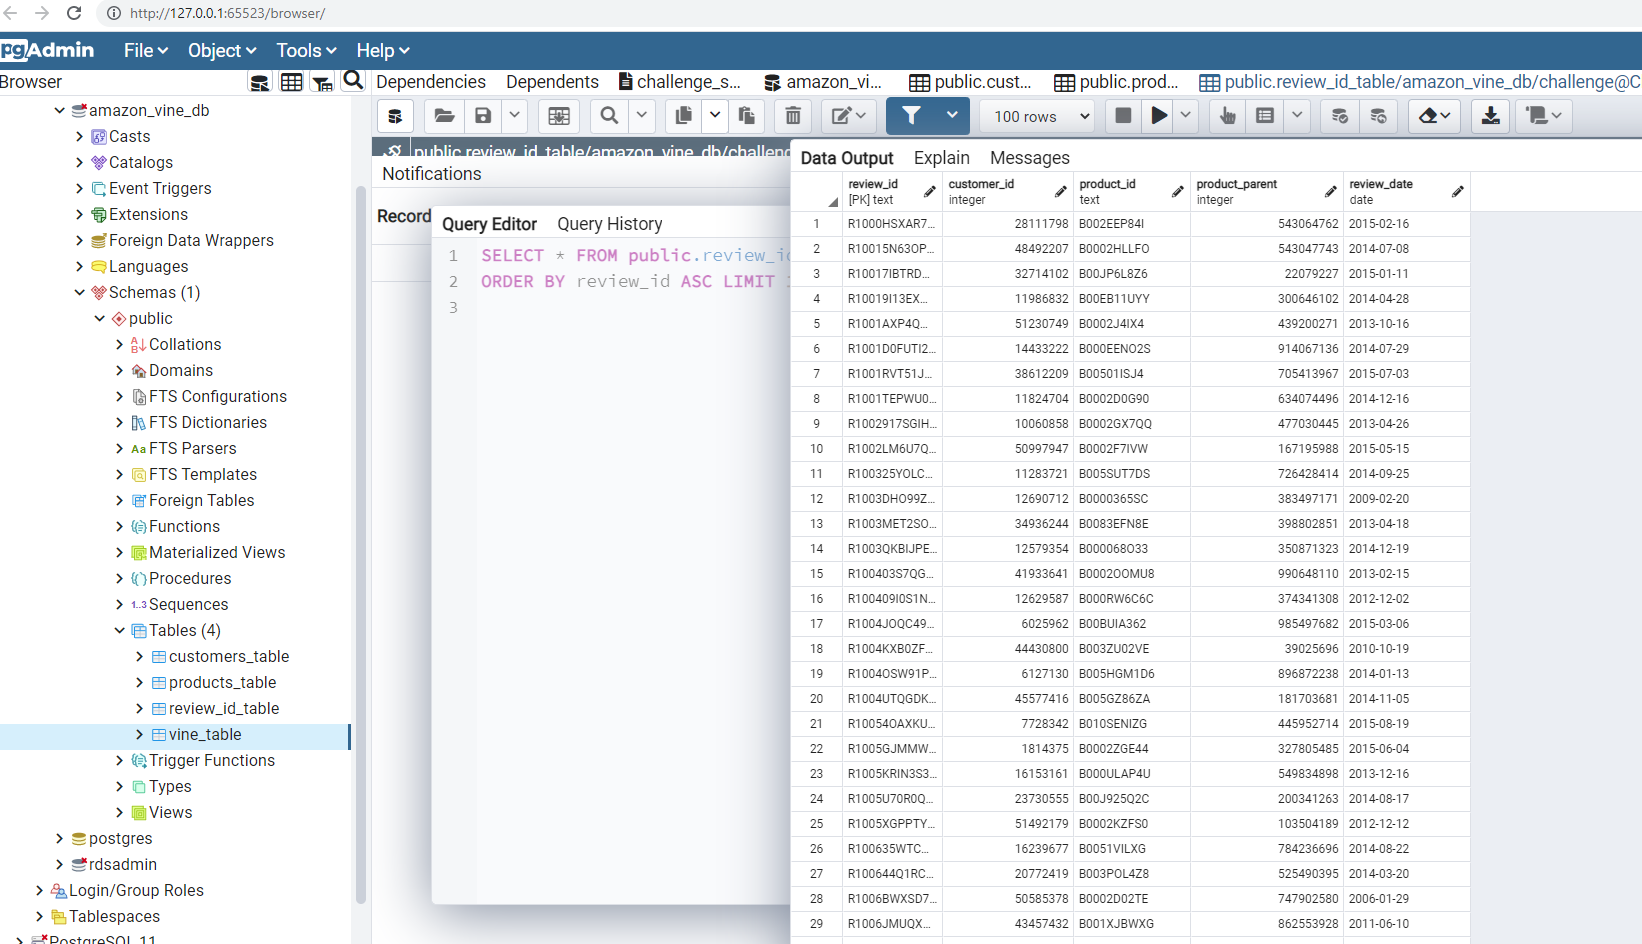Viewport: 1642px width, 944px height.
Task: Commit the current transaction
Action: coord(1340,116)
